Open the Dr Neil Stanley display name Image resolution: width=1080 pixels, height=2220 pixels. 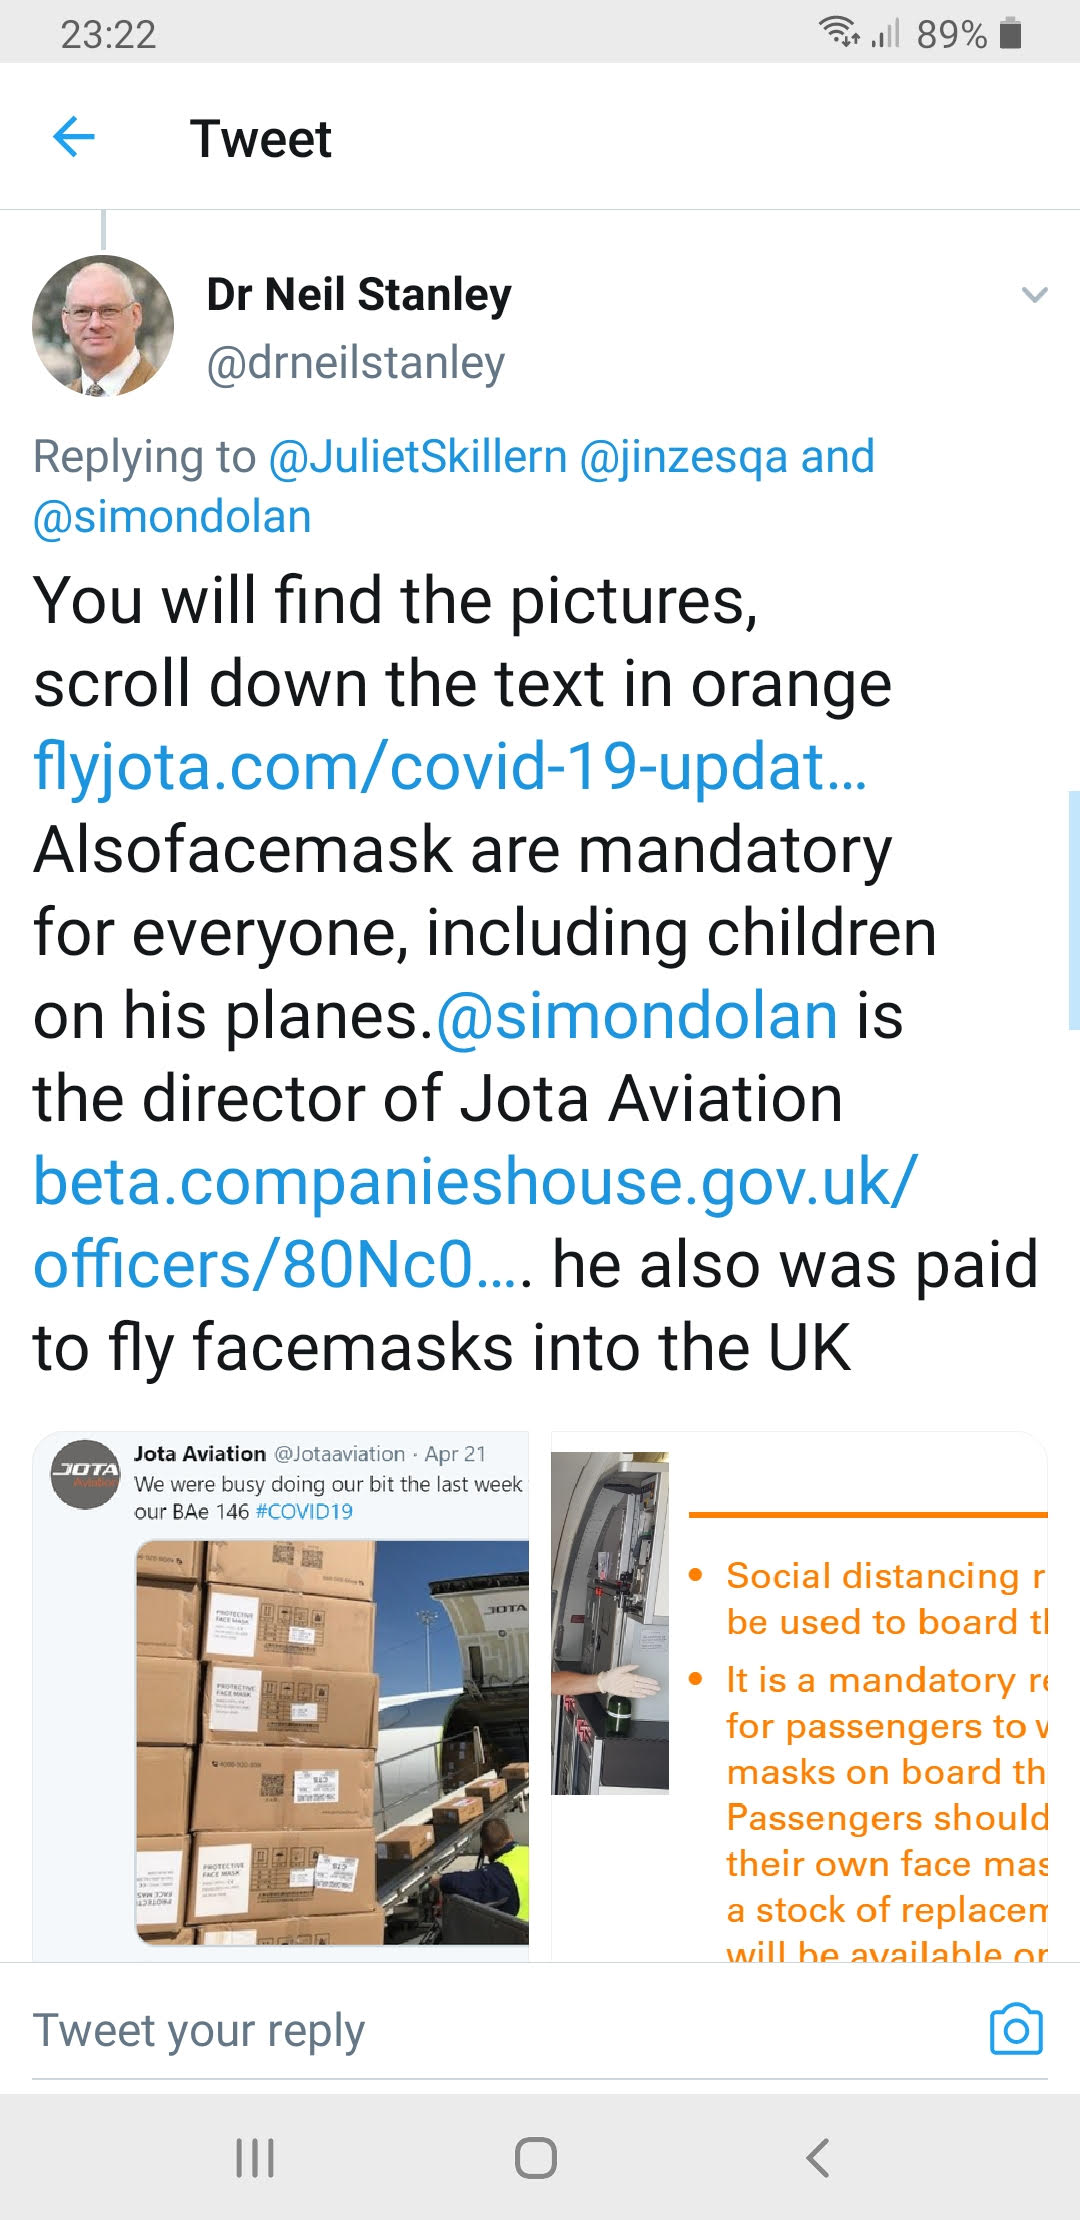click(359, 295)
